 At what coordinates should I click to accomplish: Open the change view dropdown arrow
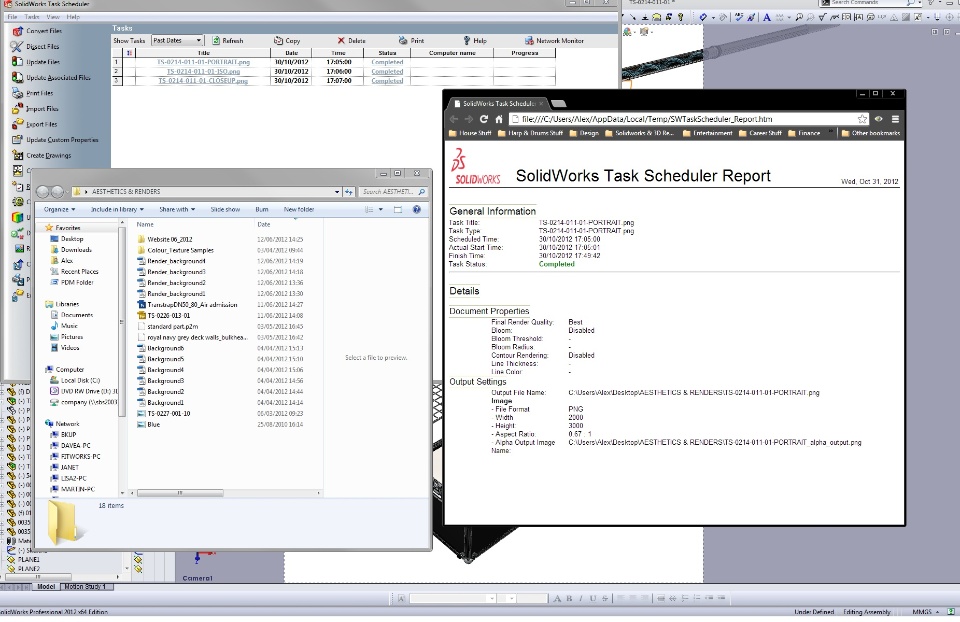pos(381,209)
